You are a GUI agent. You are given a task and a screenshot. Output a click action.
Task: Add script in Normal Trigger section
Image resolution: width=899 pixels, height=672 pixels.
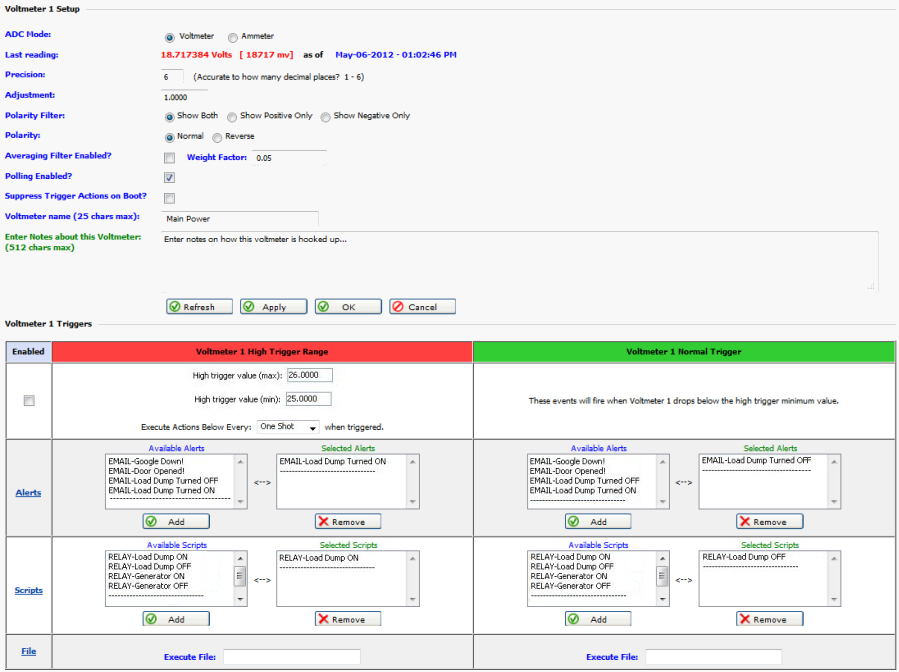(x=598, y=619)
